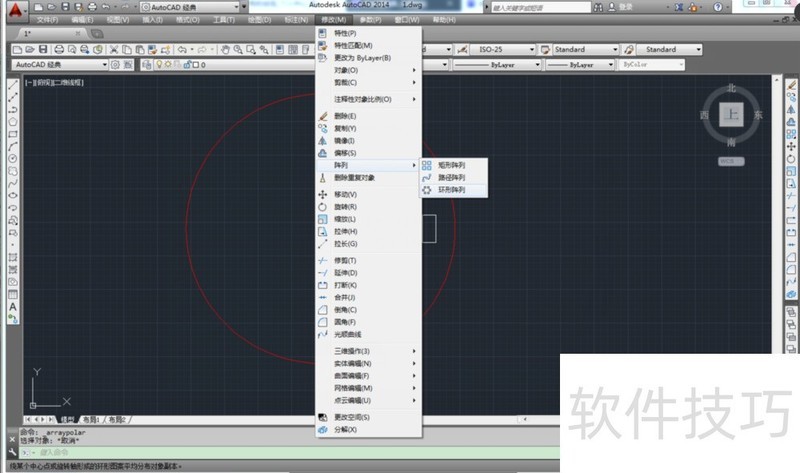Screen dimensions: 800x473
Task: Click the Mirror tool in the right modify toolbar
Action: (791, 110)
